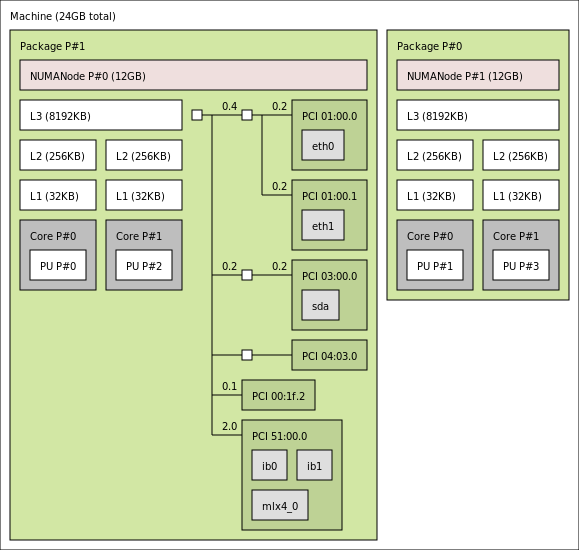Image resolution: width=579 pixels, height=550 pixels.
Task: Click the Machine (24GB total) label
Action: click(x=63, y=16)
